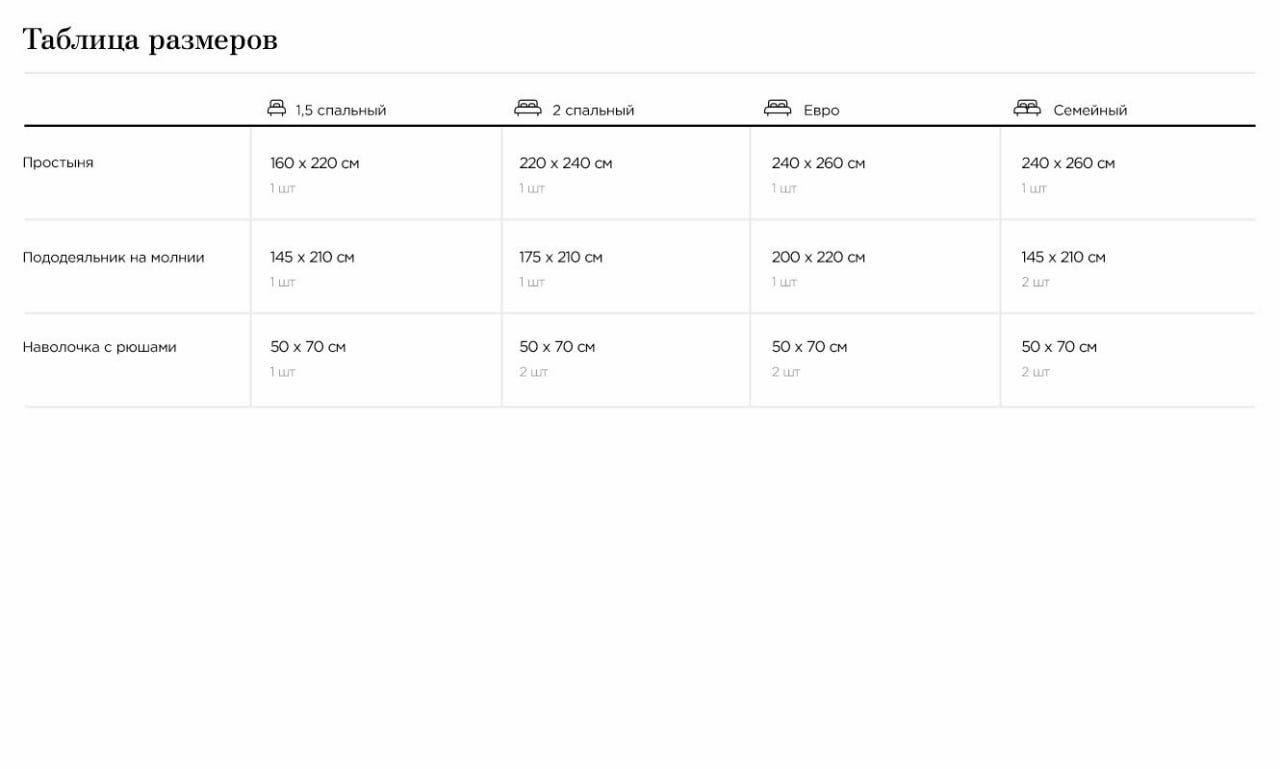This screenshot has height=769, width=1280.
Task: Click the 2 спальный bed icon
Action: point(527,108)
